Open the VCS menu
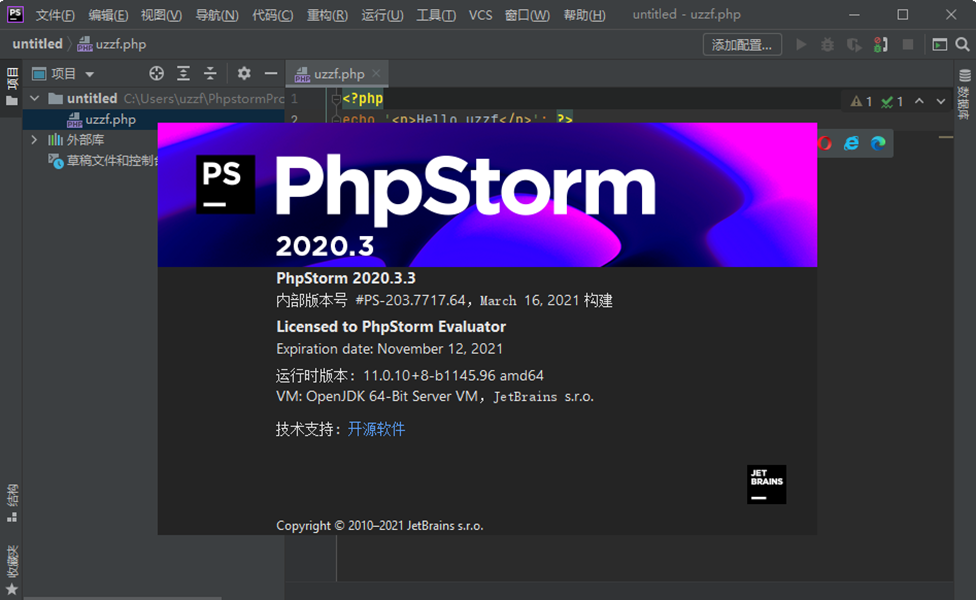 coord(480,15)
